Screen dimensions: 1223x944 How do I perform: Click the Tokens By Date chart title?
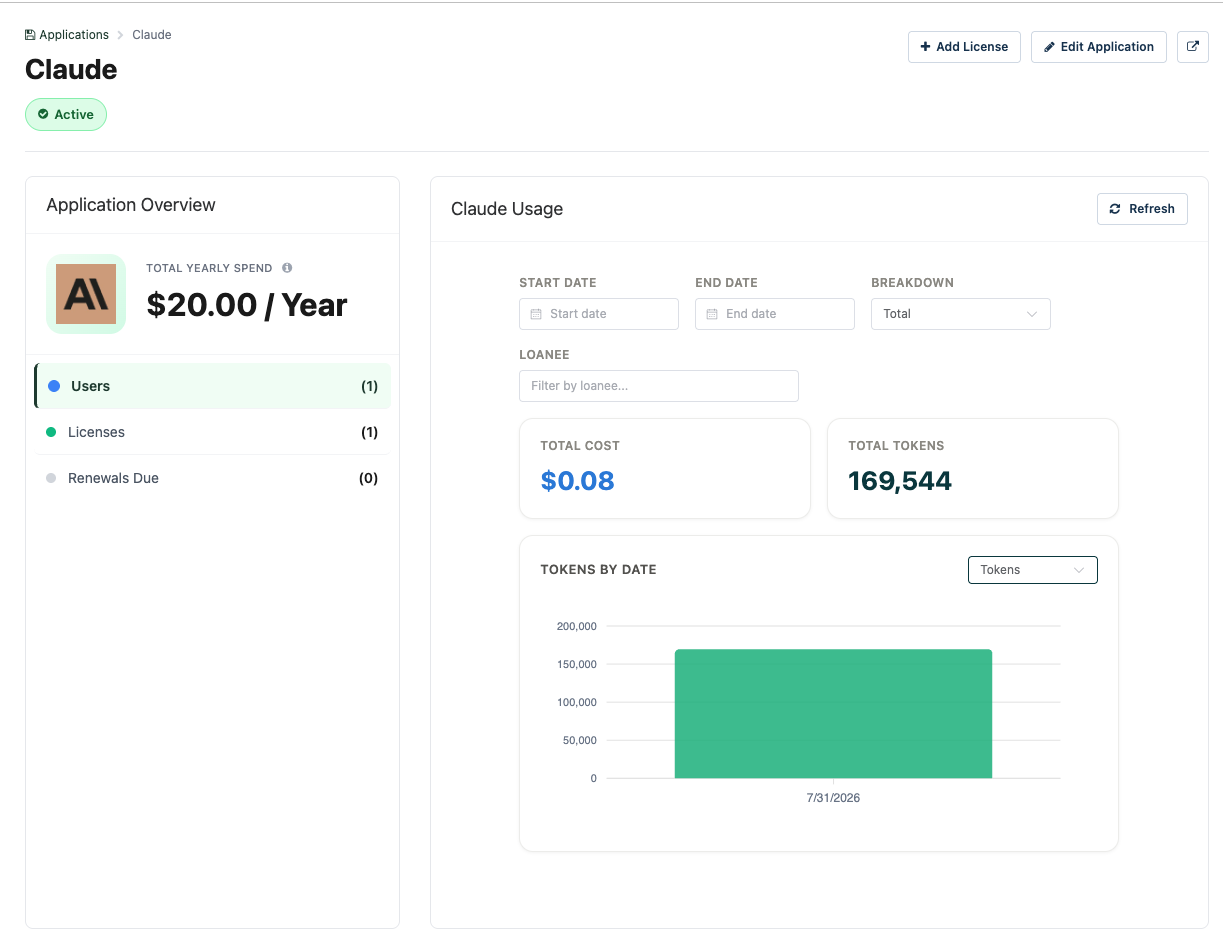(598, 570)
